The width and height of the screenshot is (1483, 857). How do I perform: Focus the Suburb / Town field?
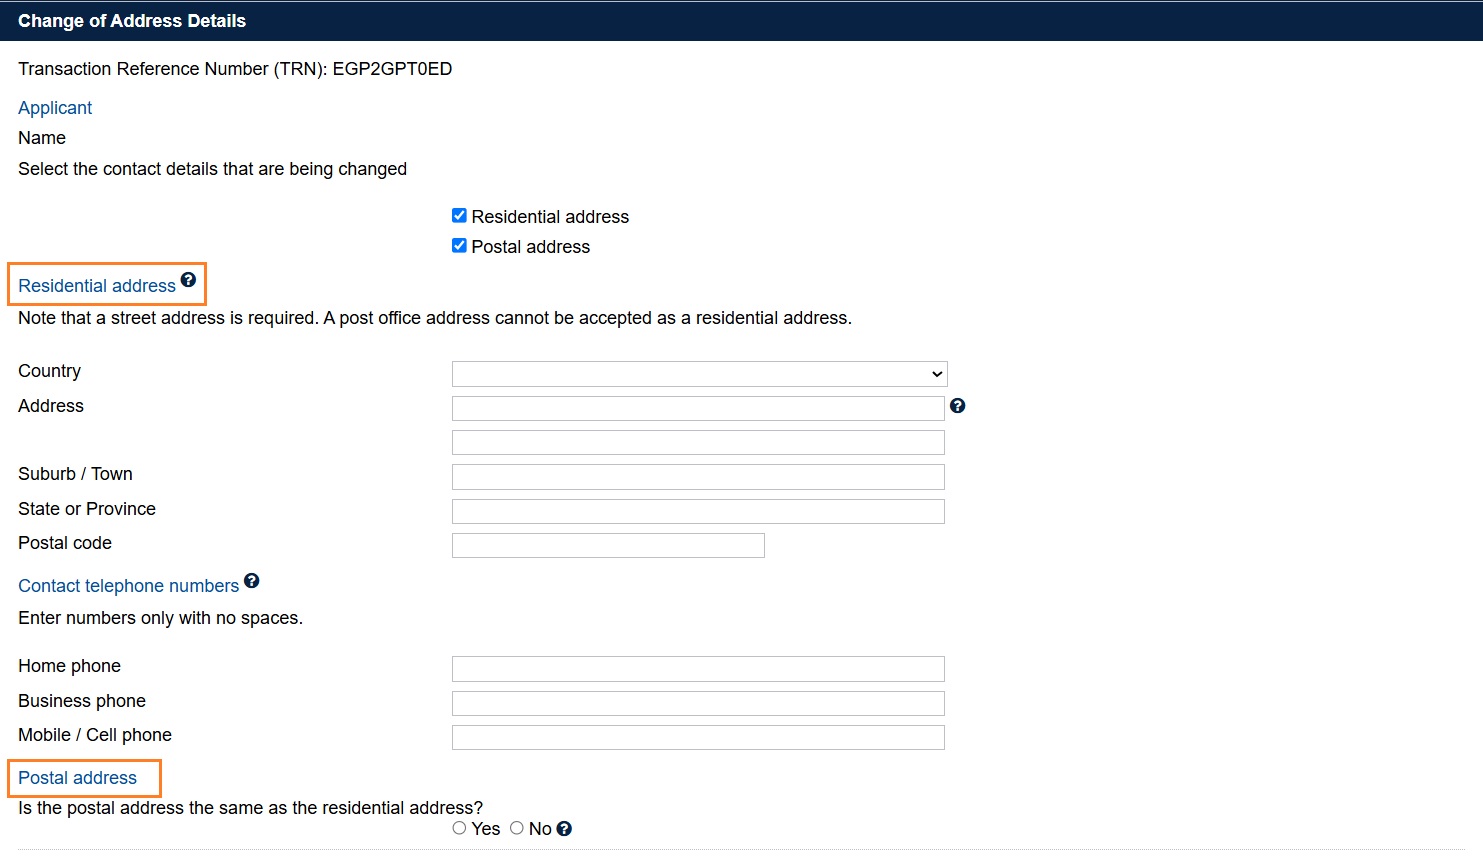(698, 477)
